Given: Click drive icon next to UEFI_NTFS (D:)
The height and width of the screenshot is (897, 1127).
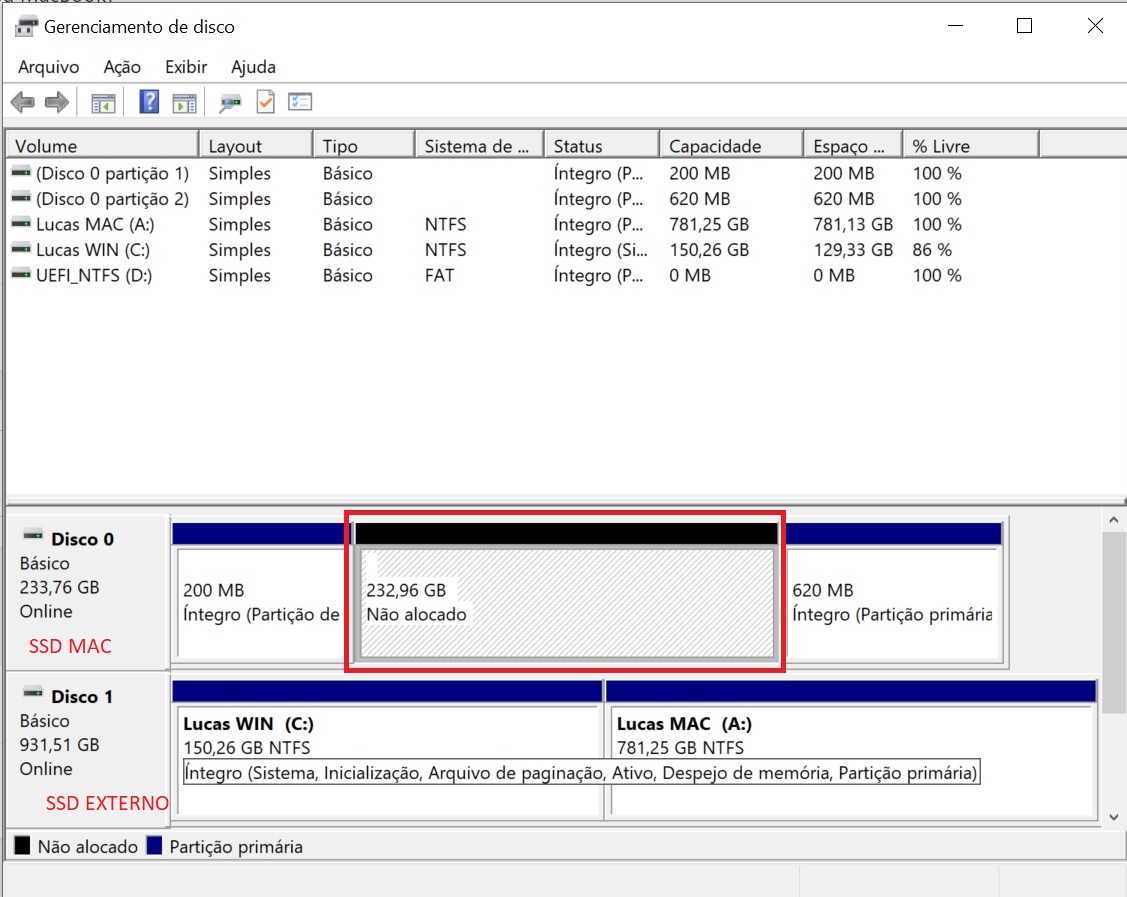Looking at the screenshot, I should (x=22, y=275).
